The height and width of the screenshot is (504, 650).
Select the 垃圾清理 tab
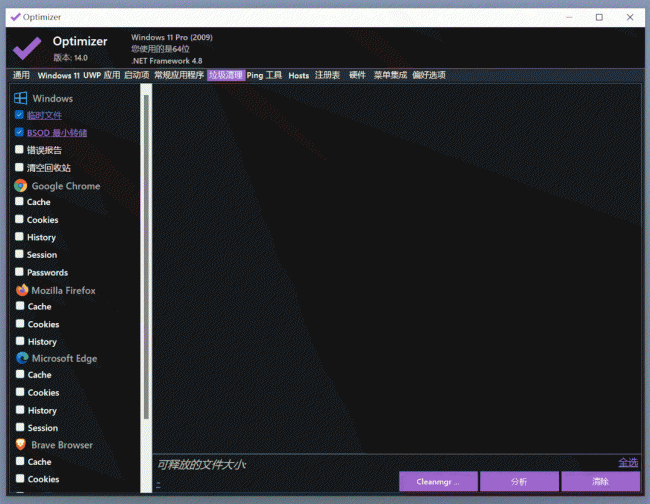(x=226, y=75)
